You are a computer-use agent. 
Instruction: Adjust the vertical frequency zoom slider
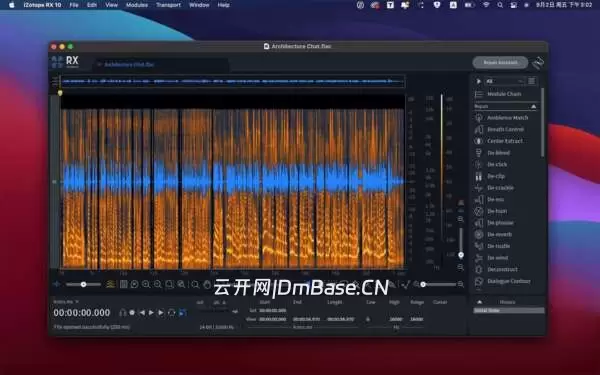[x=461, y=242]
